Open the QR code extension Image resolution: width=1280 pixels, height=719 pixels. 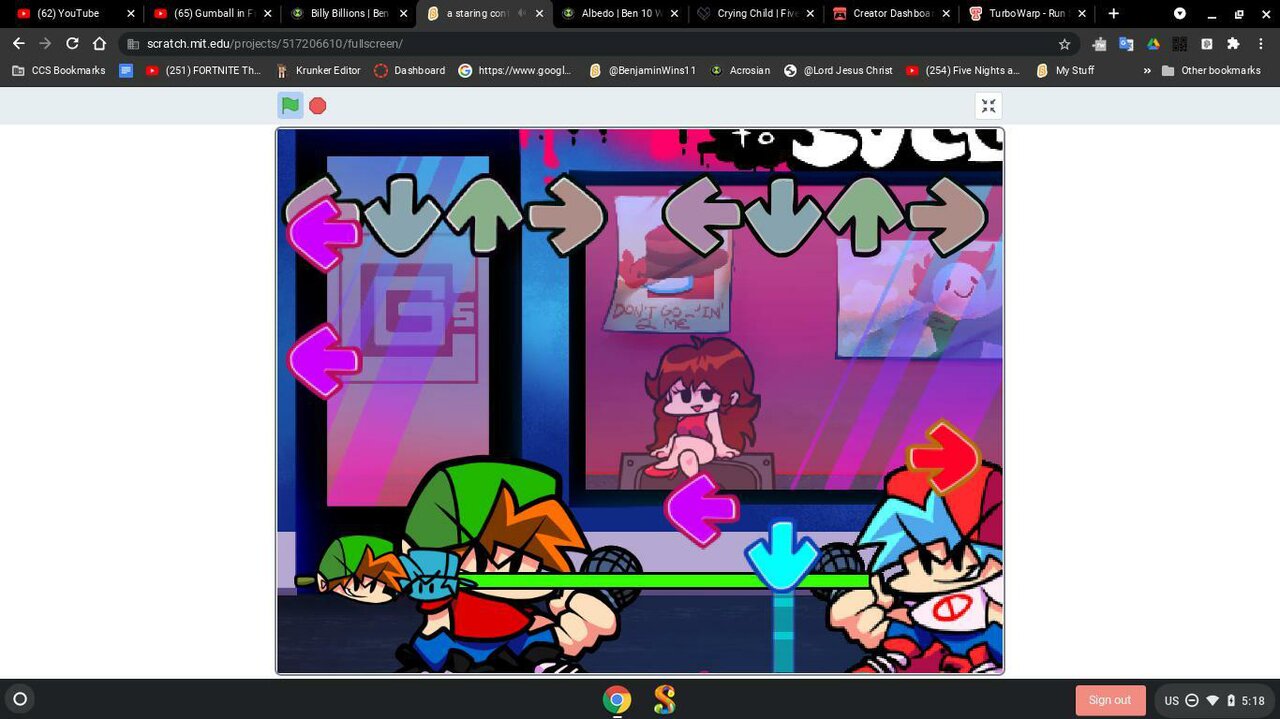click(1180, 44)
